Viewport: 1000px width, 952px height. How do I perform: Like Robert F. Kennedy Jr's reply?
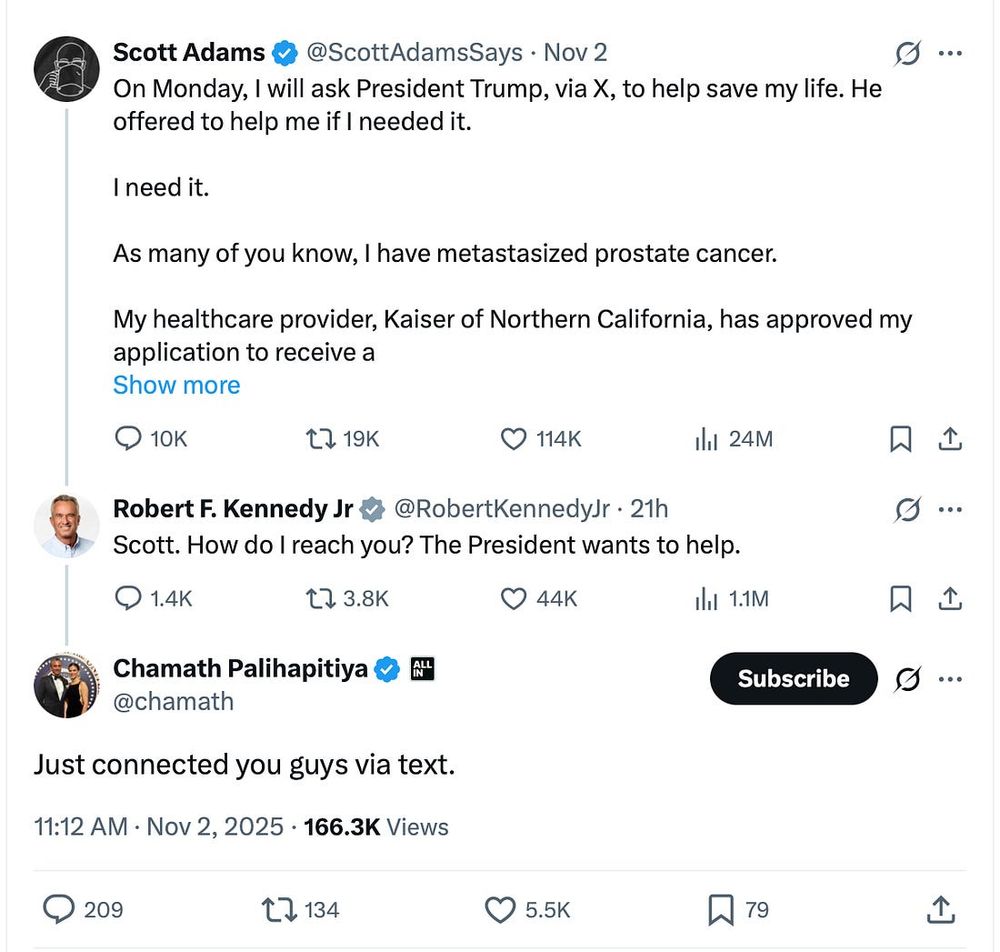tap(514, 598)
